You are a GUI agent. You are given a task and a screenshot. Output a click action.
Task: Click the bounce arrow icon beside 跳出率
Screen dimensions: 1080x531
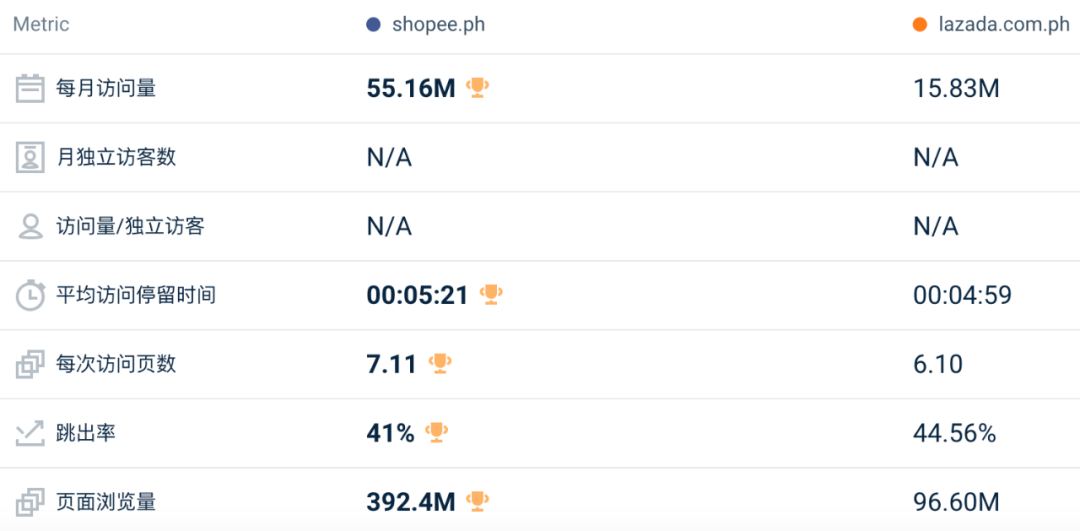pos(30,433)
